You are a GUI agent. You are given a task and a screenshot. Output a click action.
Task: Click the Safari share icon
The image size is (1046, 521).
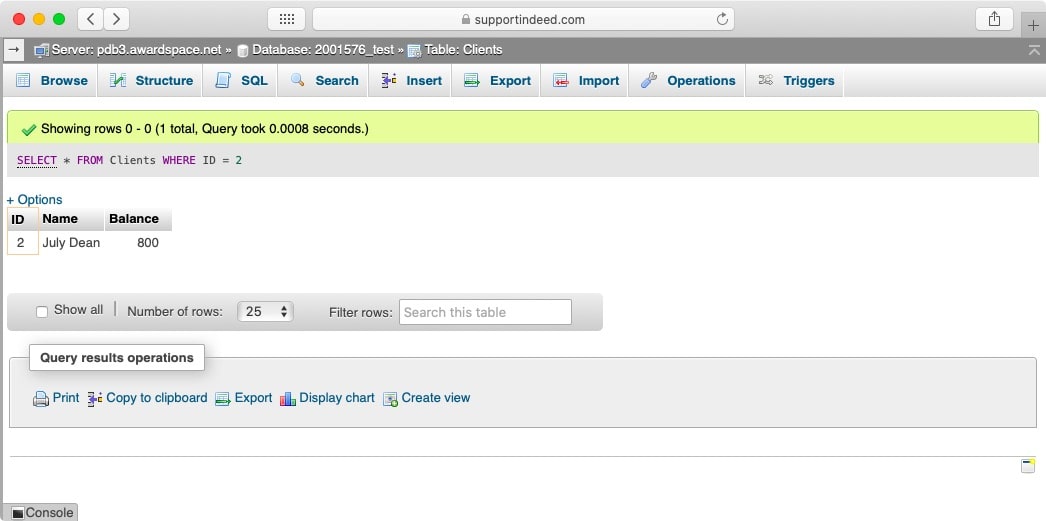pos(994,19)
